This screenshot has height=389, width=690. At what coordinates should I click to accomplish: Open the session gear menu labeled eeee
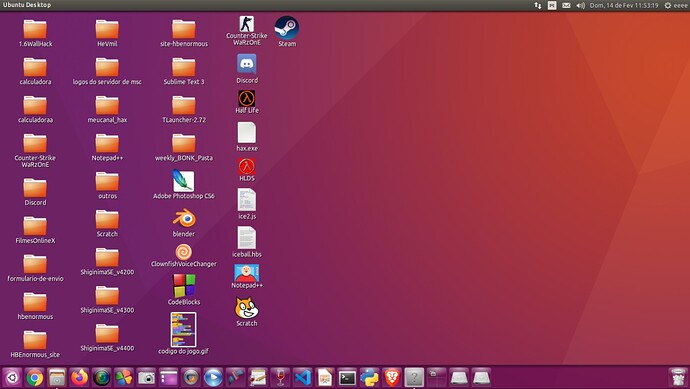(675, 5)
